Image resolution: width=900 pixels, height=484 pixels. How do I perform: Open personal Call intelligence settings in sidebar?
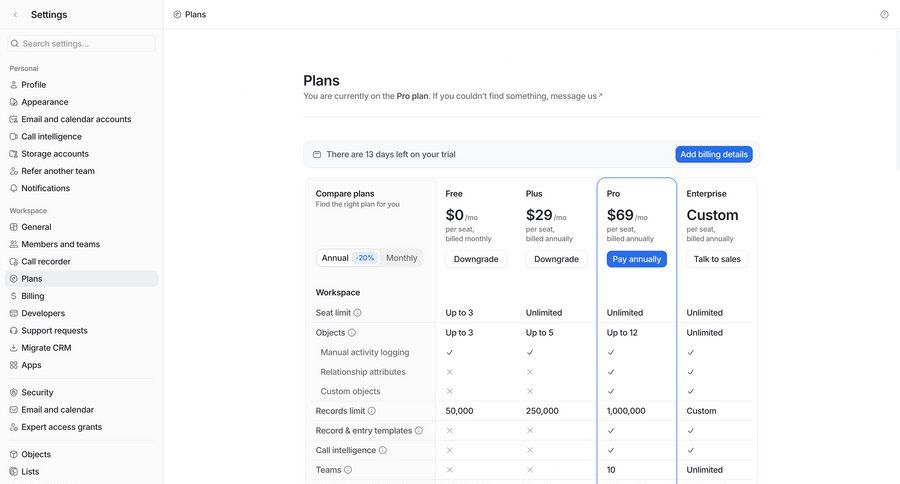82,137
